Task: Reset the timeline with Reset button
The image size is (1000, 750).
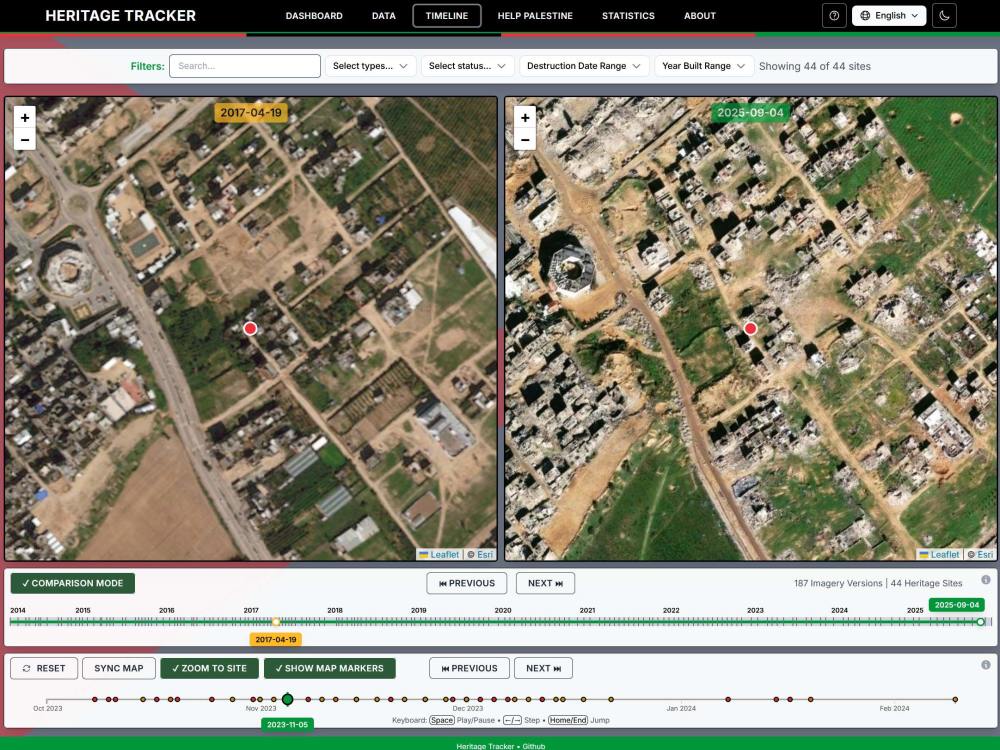Action: (x=44, y=668)
